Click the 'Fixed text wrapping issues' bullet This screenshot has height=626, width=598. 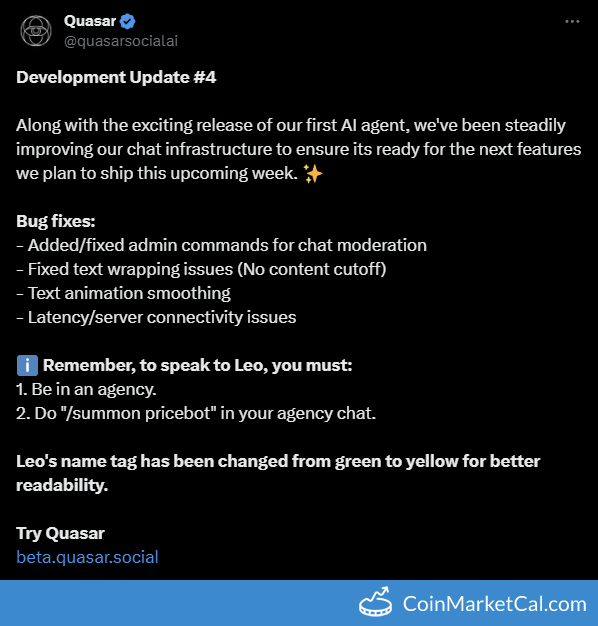pos(201,269)
